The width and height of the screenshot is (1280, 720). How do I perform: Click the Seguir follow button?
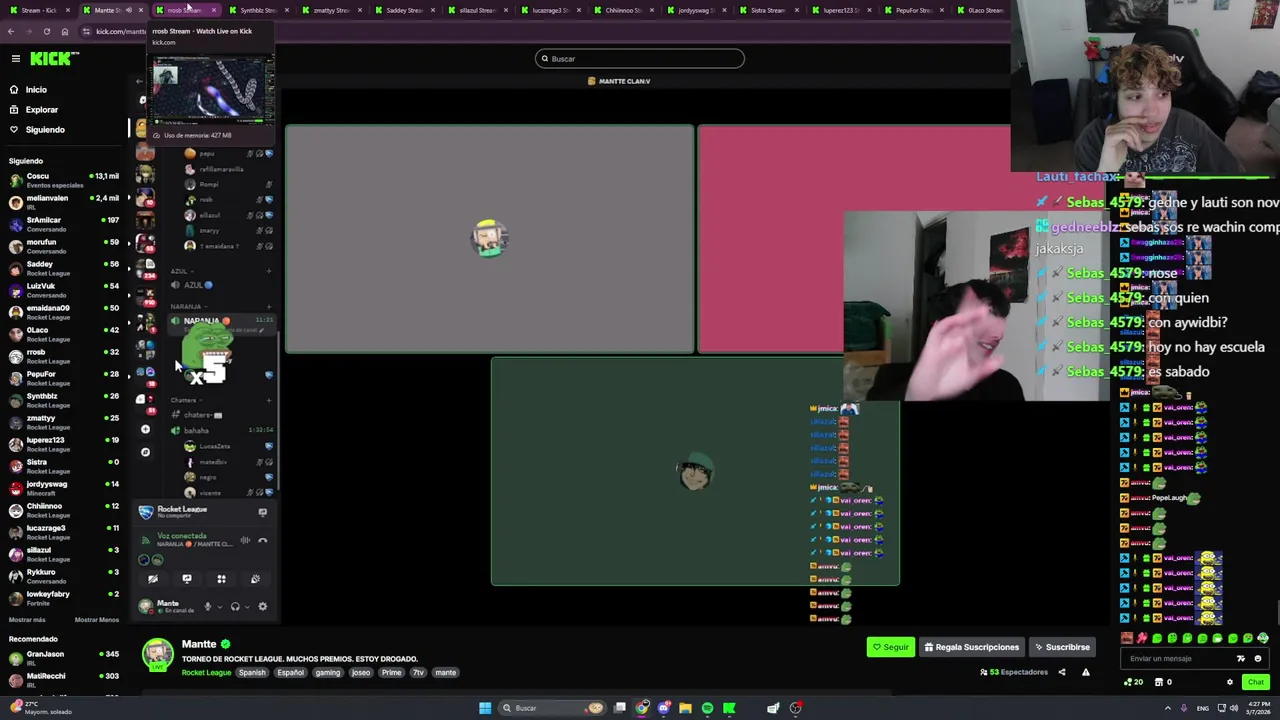890,647
